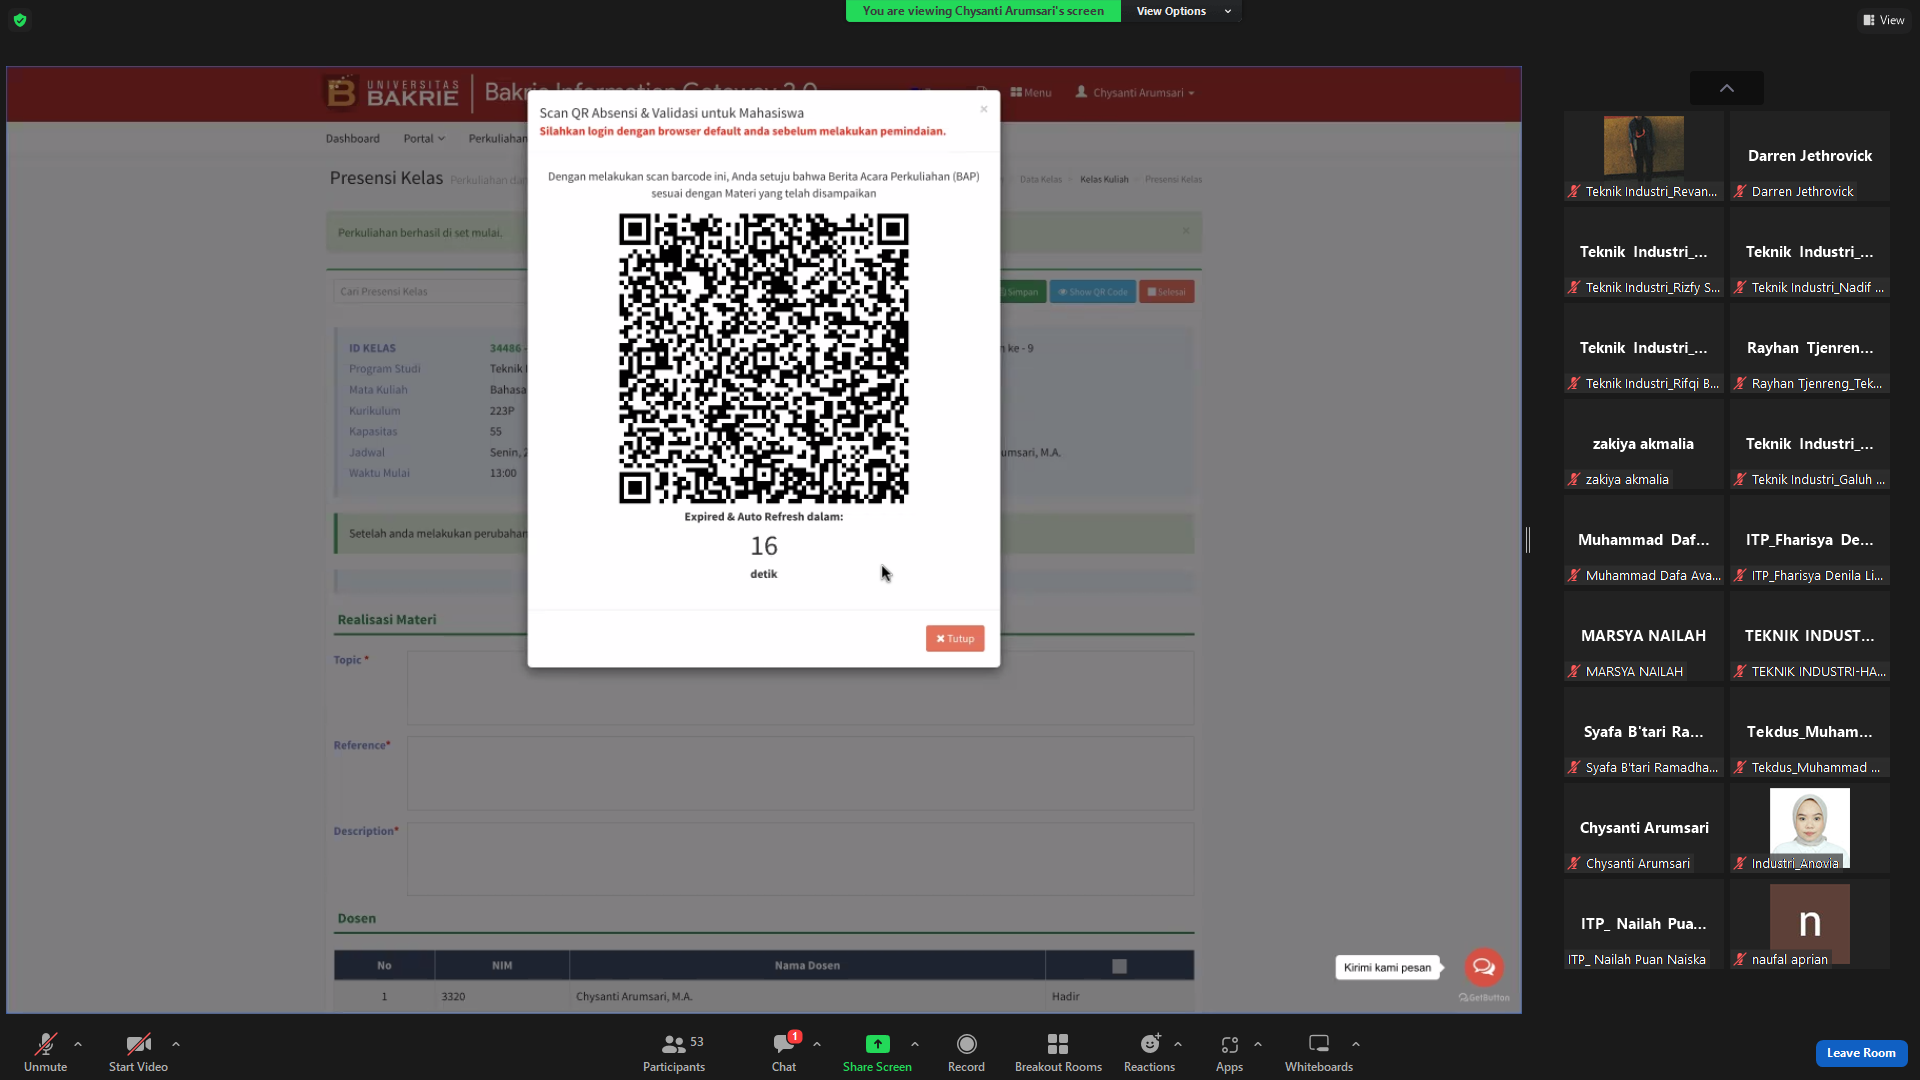Open the Chat panel icon
The image size is (1920, 1080).
click(784, 1044)
